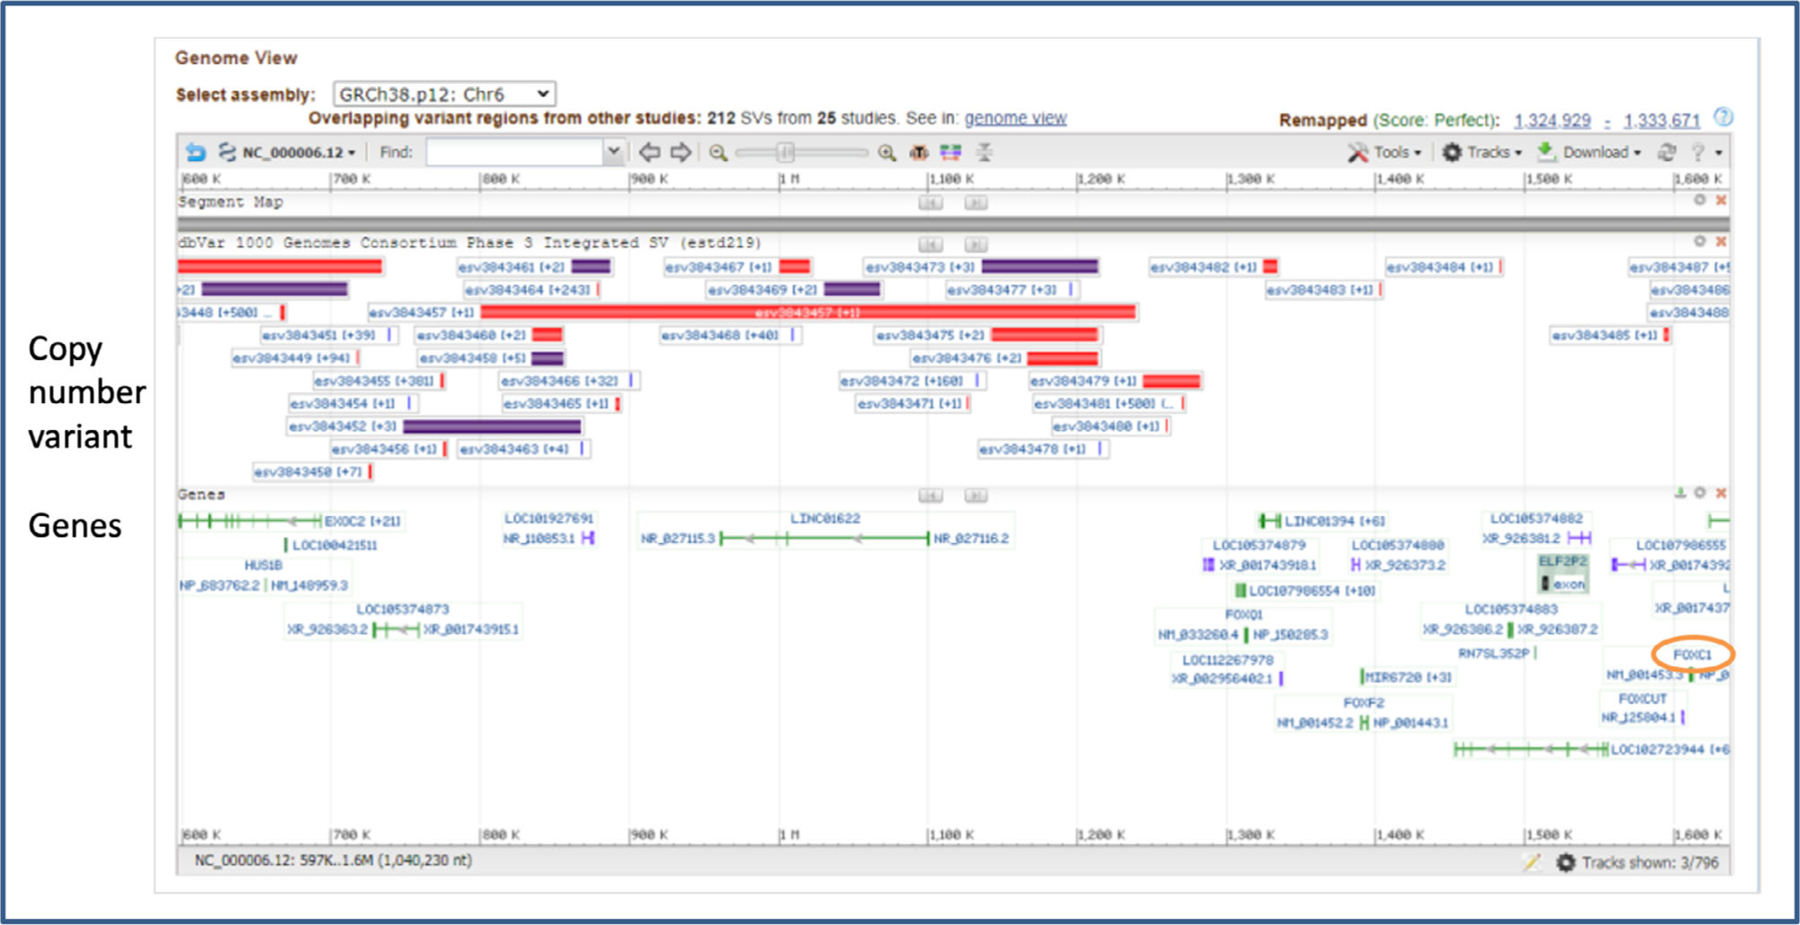Open the Select assembly GRCh38.p12 combo box
1800x925 pixels.
444,94
